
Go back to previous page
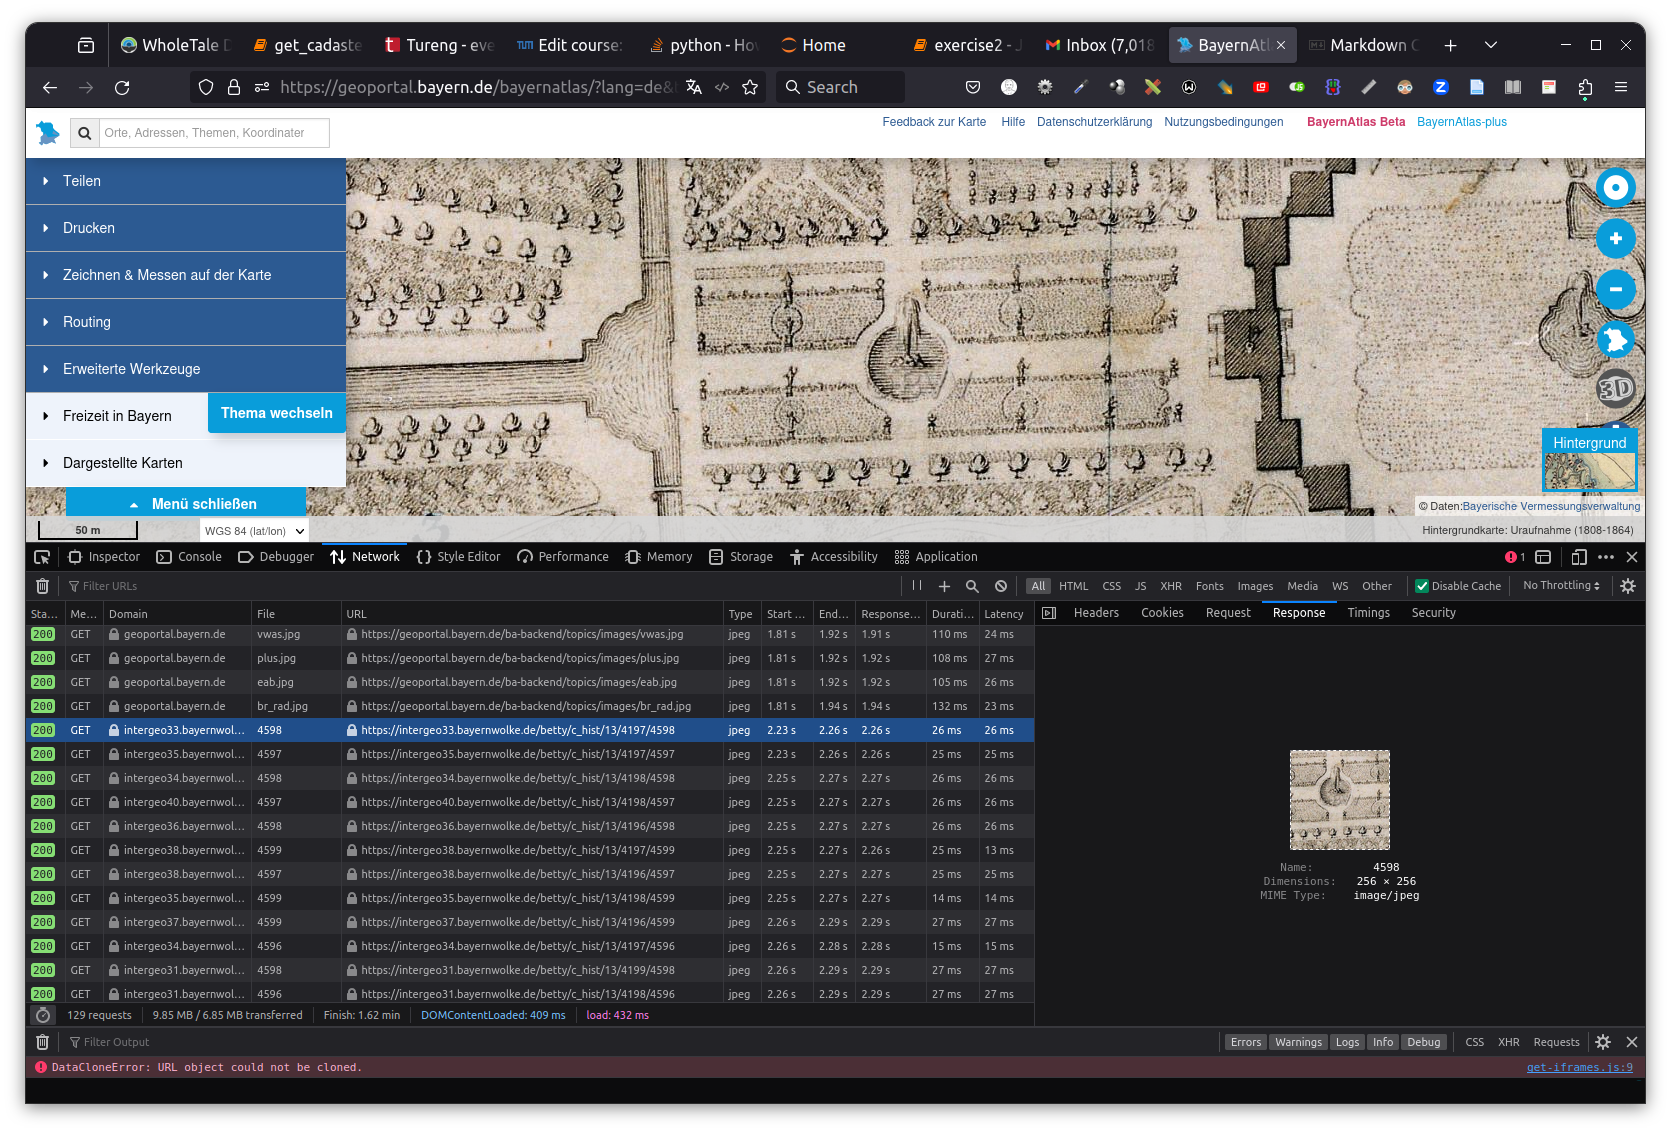[50, 88]
